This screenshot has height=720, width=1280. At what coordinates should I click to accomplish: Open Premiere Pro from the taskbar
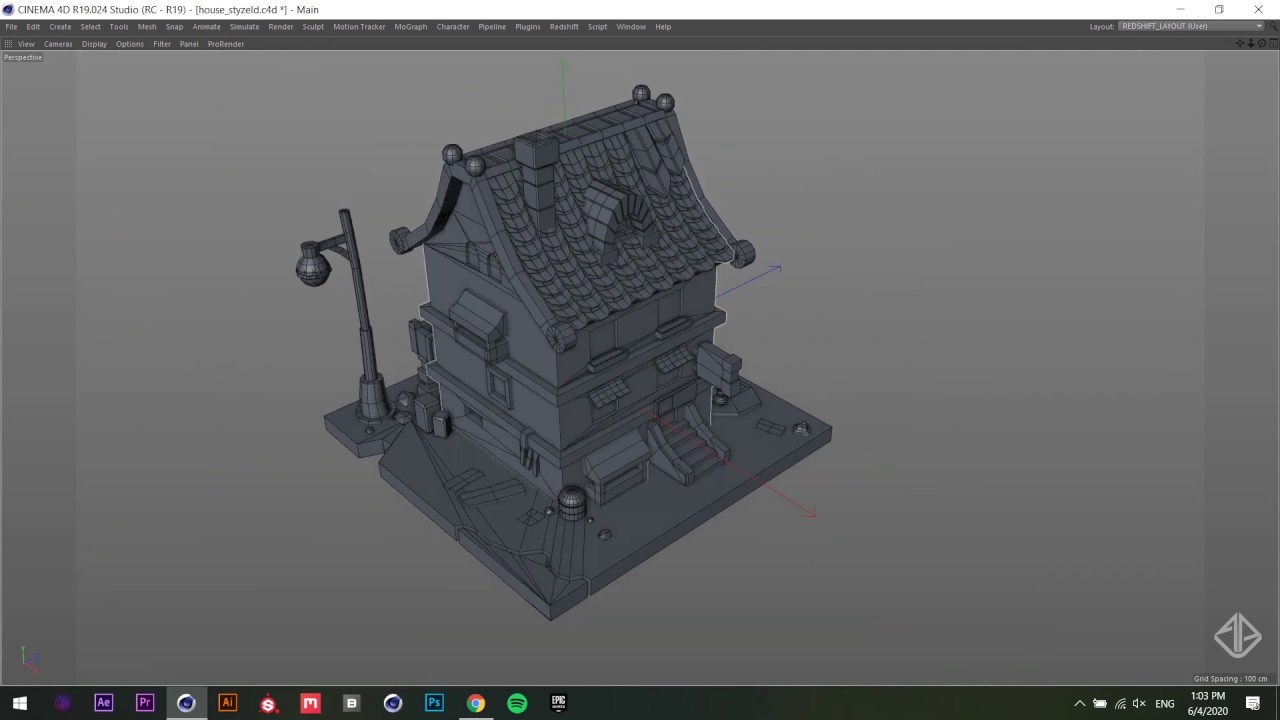145,703
